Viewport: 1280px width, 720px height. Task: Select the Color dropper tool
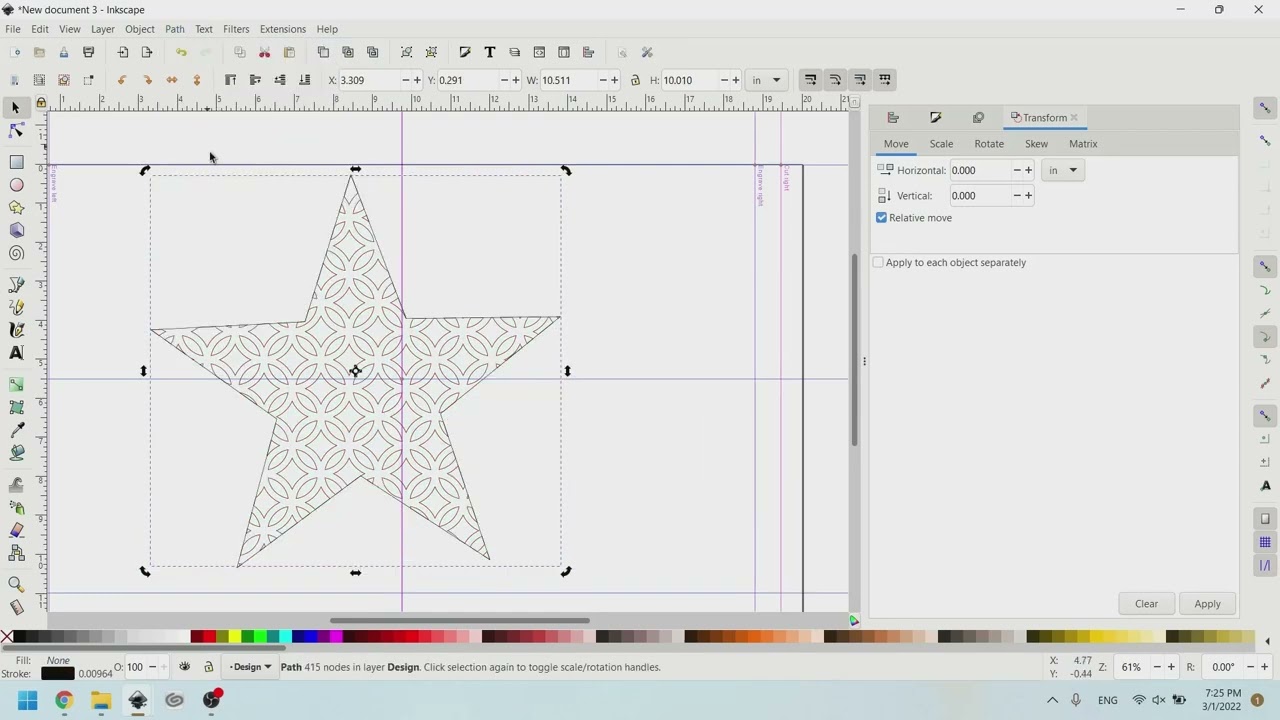point(16,430)
